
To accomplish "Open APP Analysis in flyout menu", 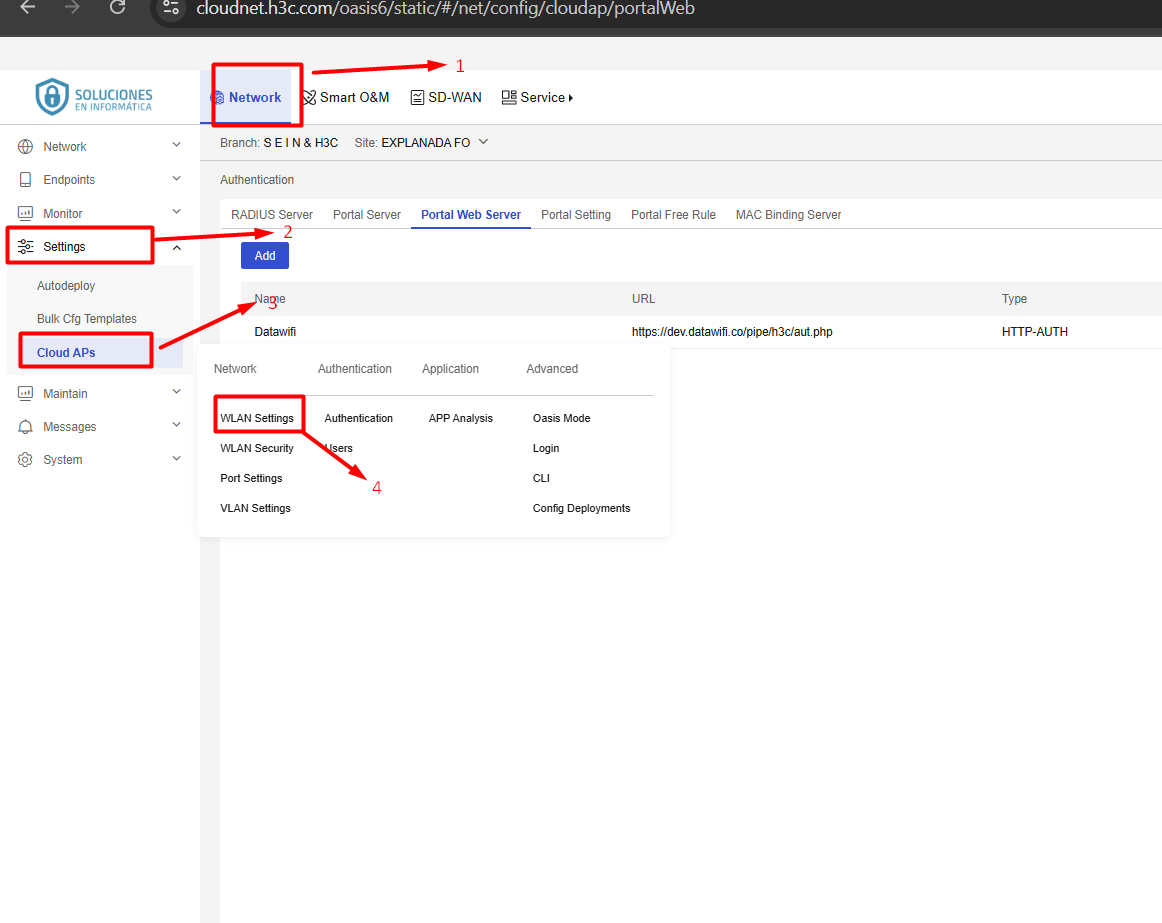I will coord(460,418).
